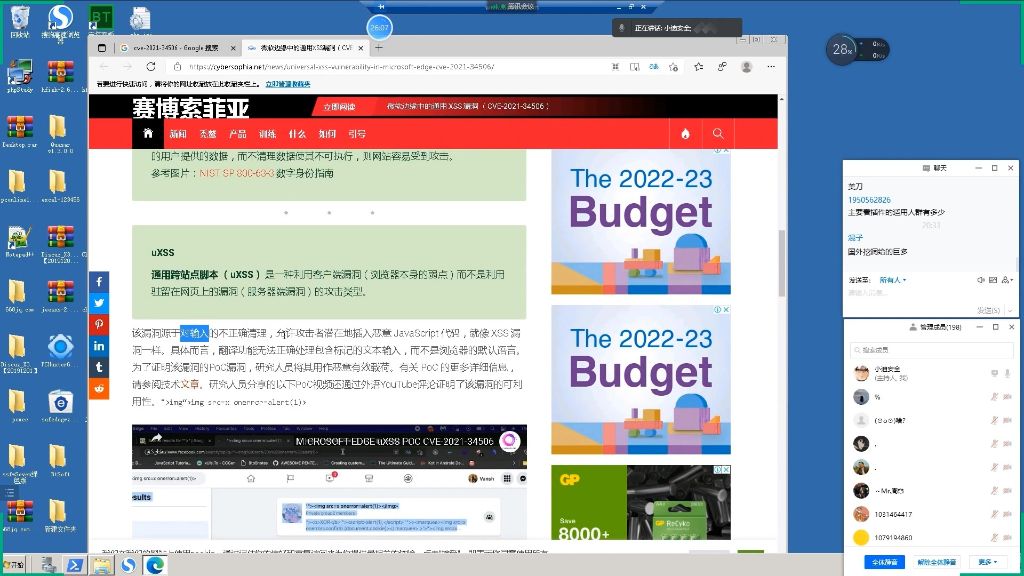The height and width of the screenshot is (576, 1024).
Task: Click the blue meeting timer circle
Action: coord(379,27)
